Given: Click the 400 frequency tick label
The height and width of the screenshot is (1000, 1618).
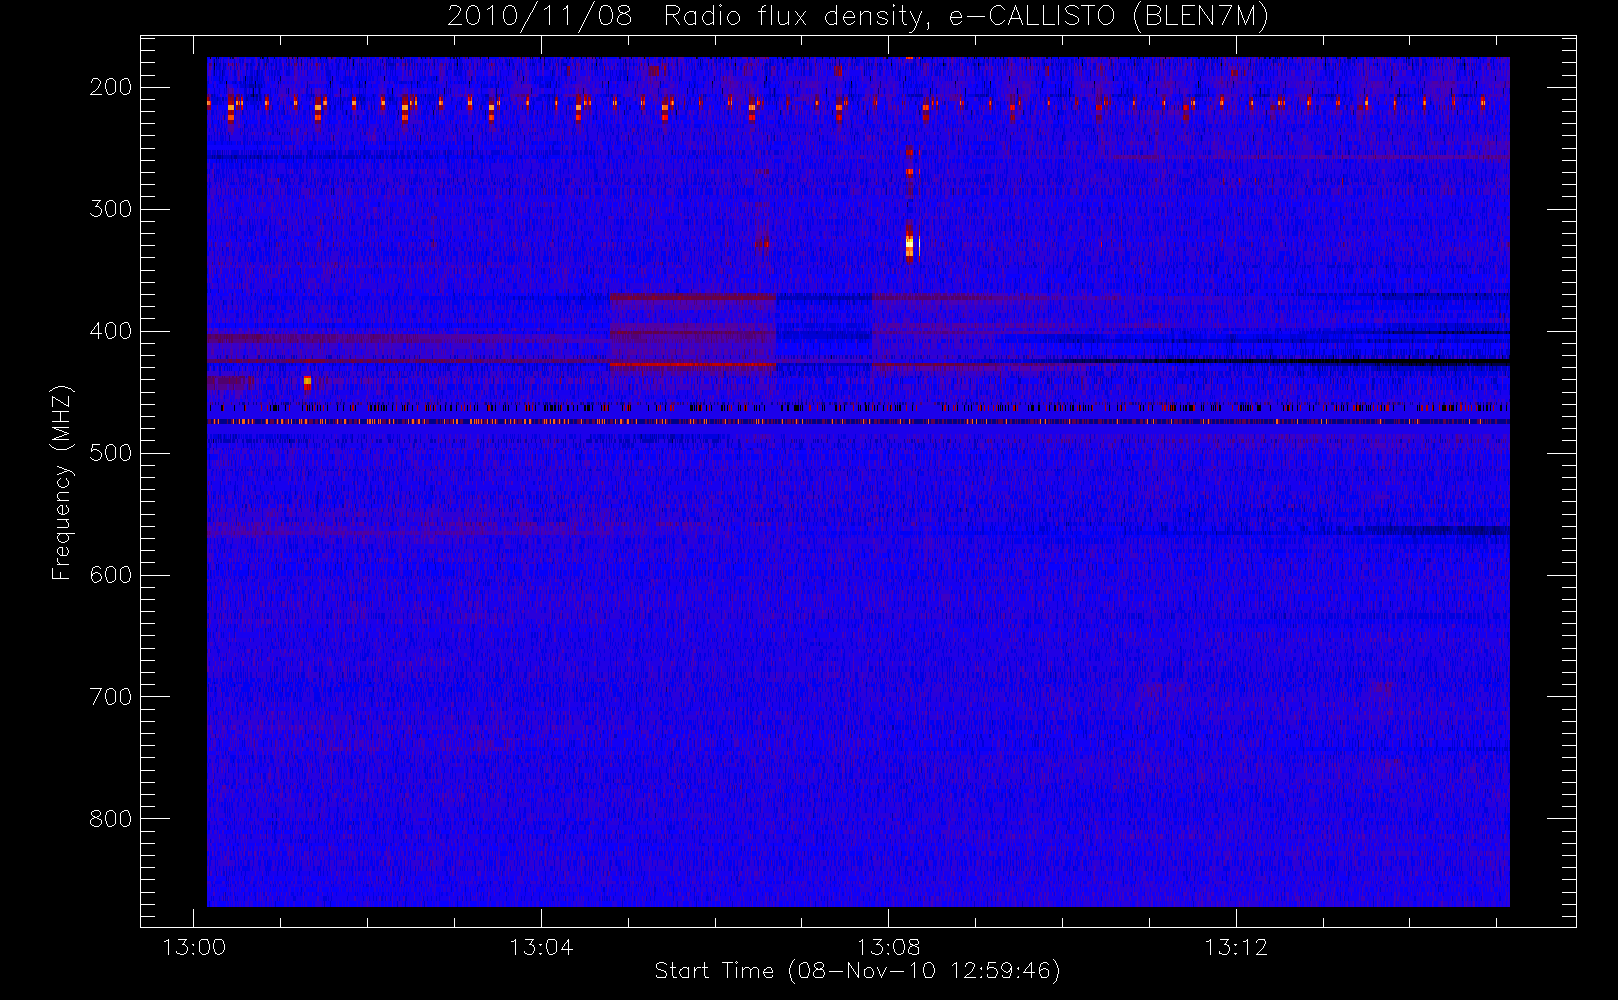Looking at the screenshot, I should pos(111,331).
